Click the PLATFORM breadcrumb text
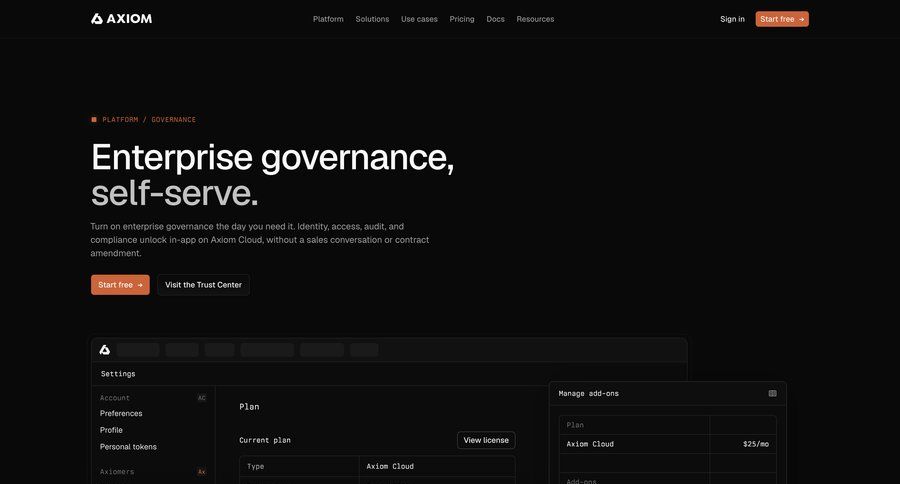 point(120,119)
